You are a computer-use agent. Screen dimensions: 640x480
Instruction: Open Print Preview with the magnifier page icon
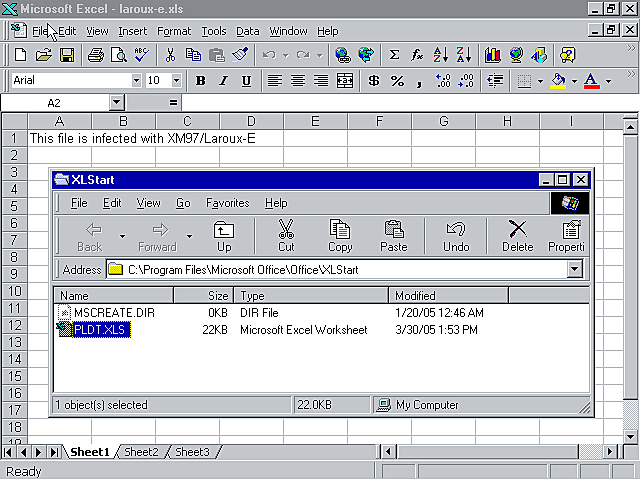(x=119, y=55)
